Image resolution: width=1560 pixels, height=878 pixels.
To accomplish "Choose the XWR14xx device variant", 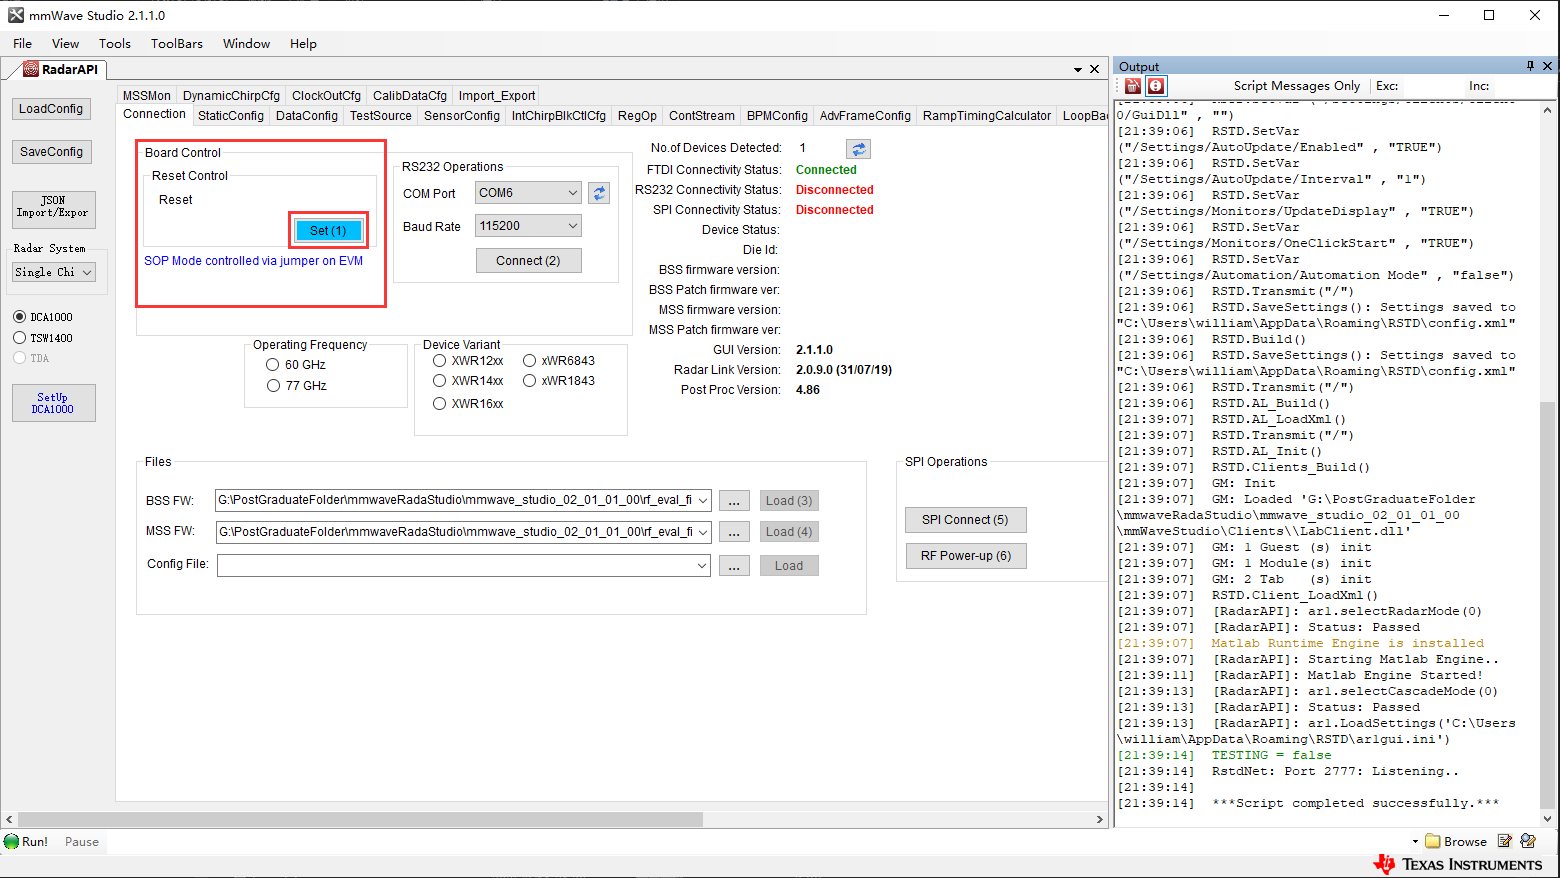I will point(439,381).
